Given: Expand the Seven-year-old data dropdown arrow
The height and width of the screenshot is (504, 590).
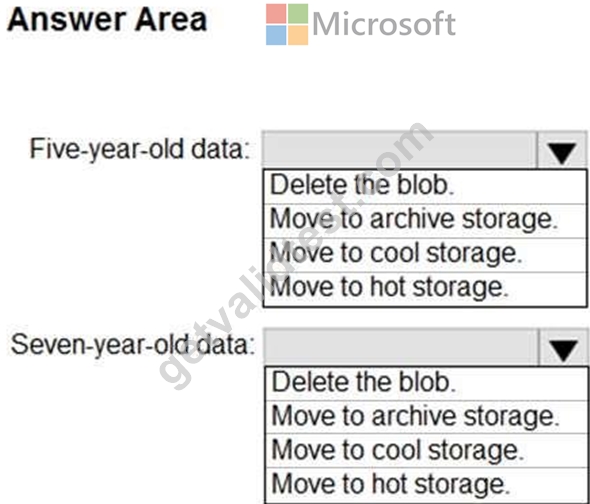Looking at the screenshot, I should [563, 347].
